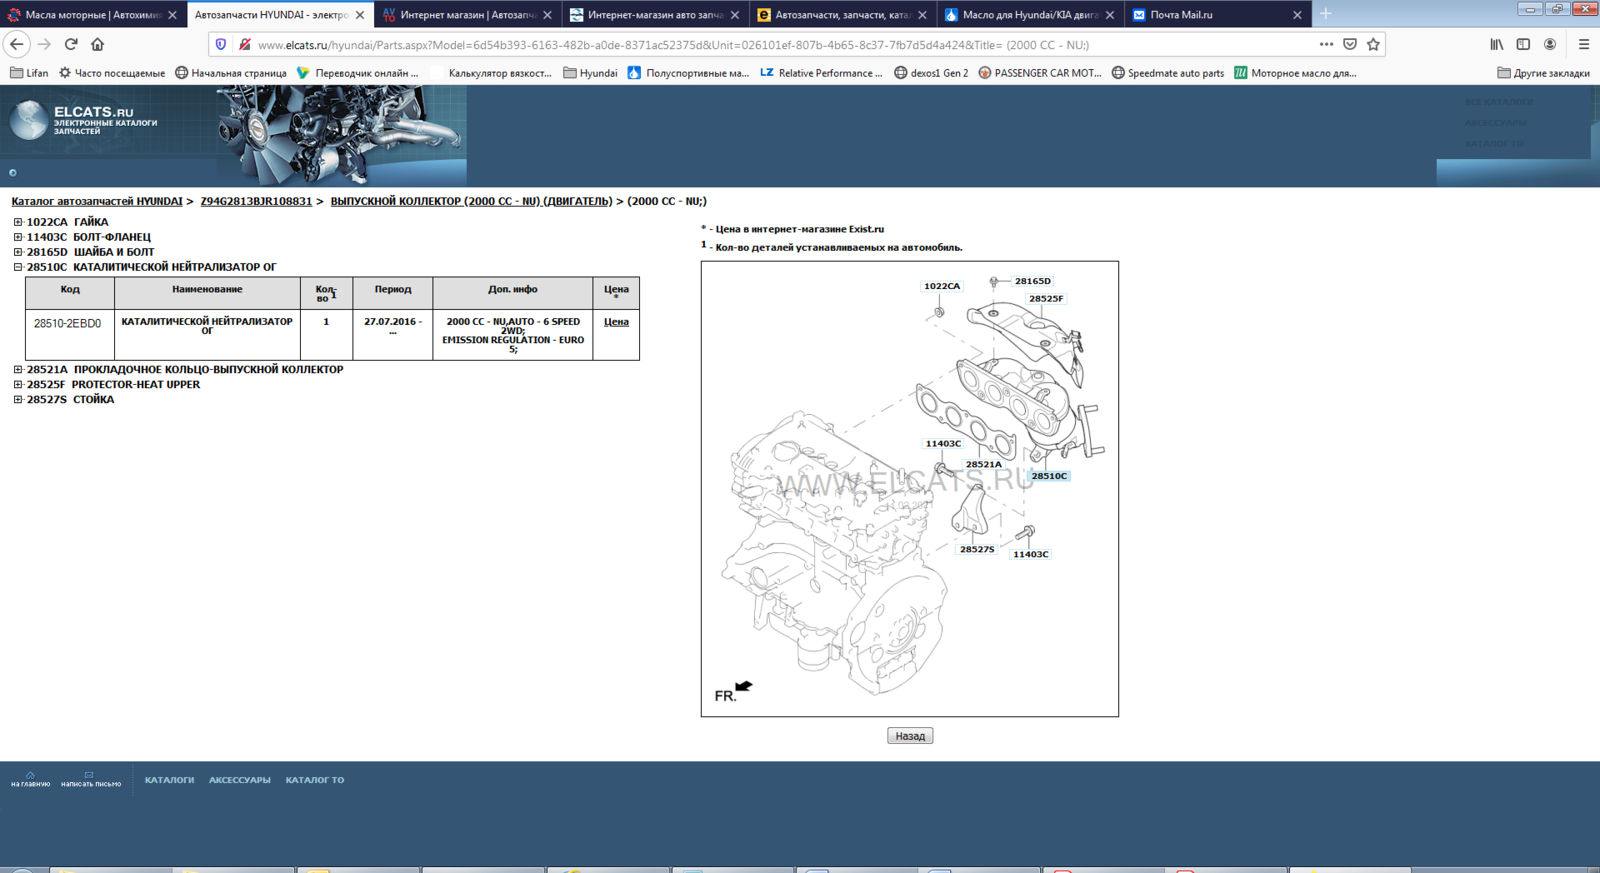
Task: Switch to the 'Автозапчасти, запчасти, каталог' tab
Action: coord(842,15)
